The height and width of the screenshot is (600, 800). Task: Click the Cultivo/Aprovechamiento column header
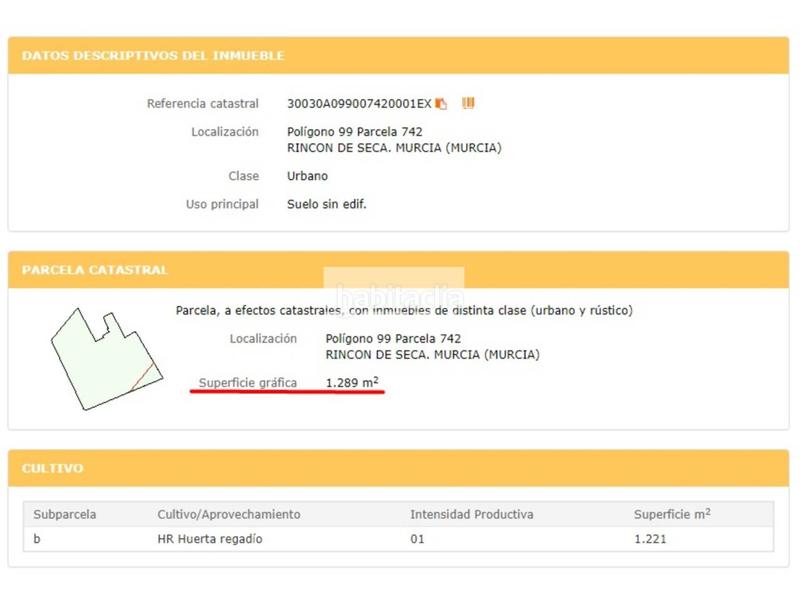tap(229, 514)
